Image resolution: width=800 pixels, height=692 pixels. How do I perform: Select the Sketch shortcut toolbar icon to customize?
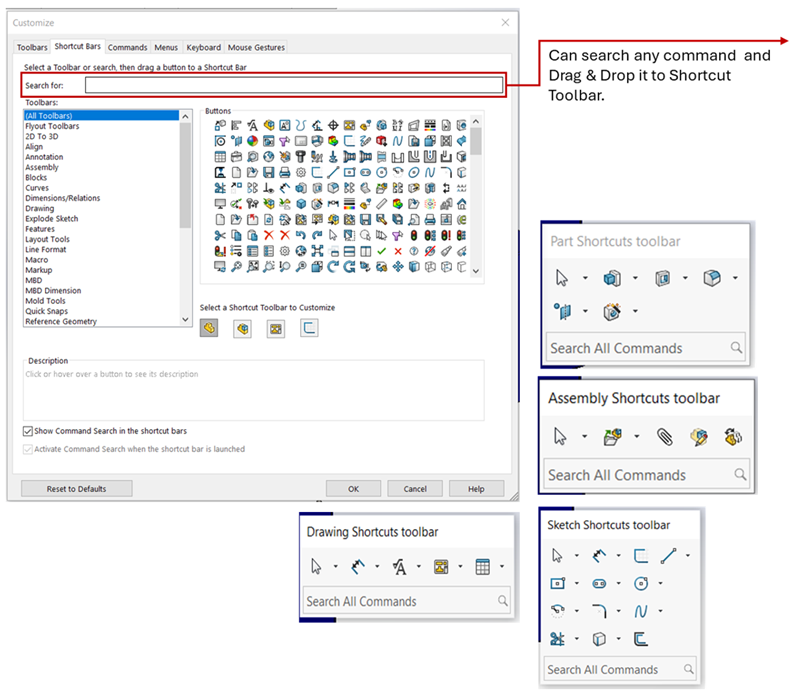[309, 327]
